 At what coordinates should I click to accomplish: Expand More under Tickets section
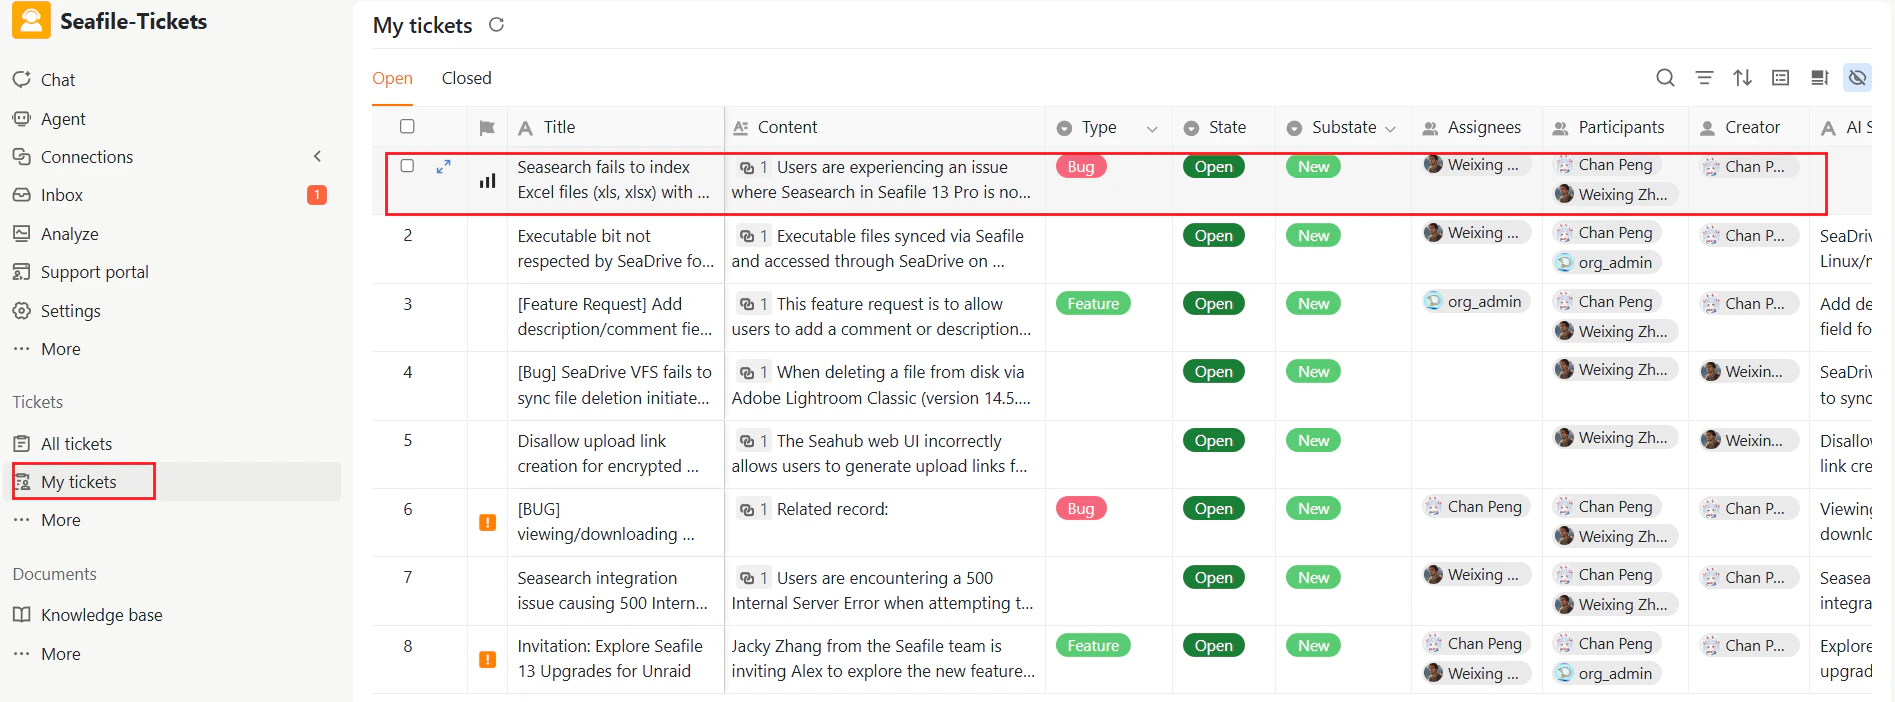(x=60, y=520)
